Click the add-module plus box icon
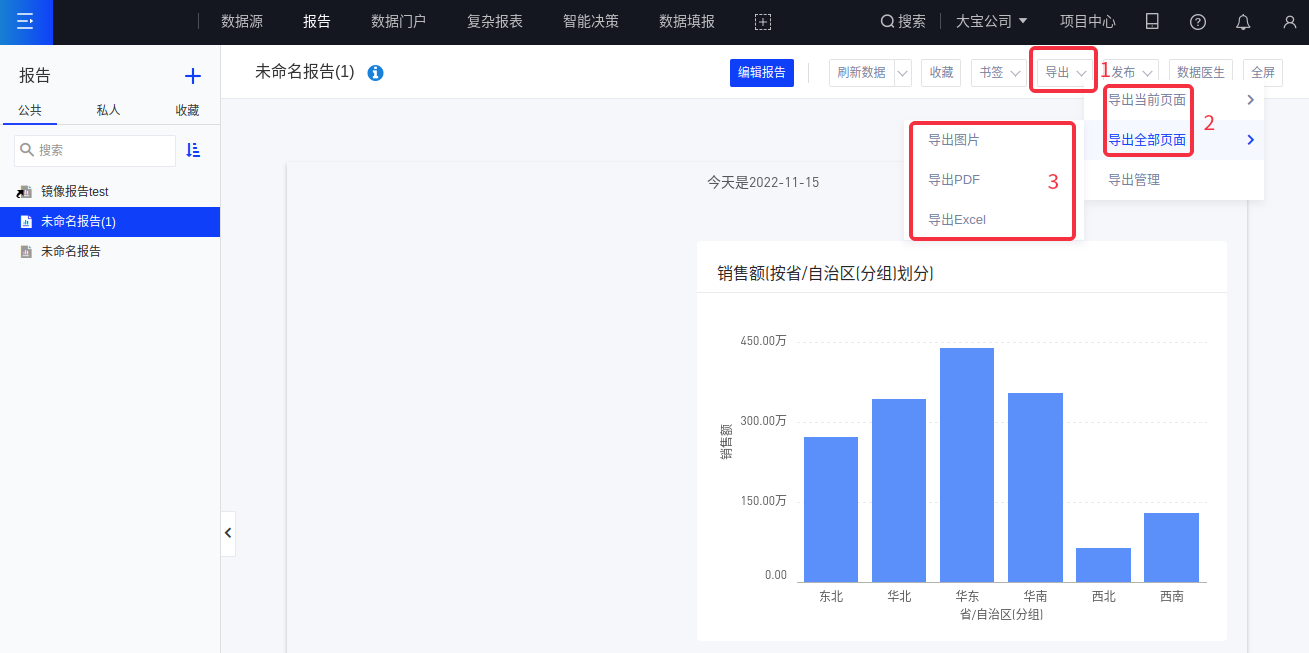This screenshot has width=1309, height=653. tap(763, 22)
